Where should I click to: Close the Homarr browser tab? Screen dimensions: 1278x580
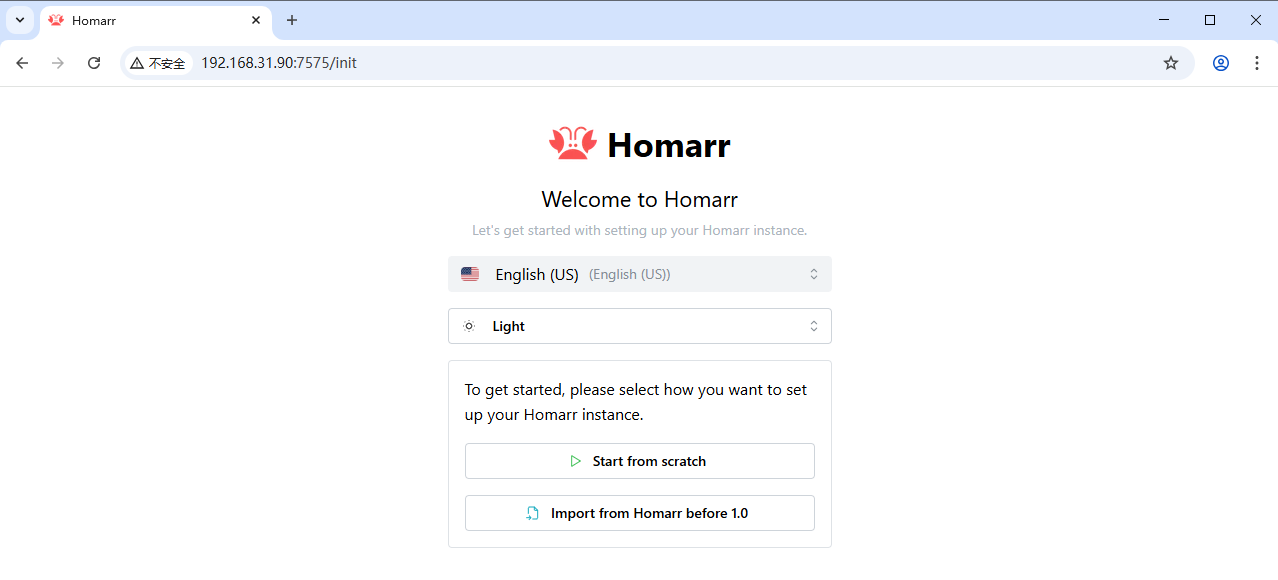point(256,20)
